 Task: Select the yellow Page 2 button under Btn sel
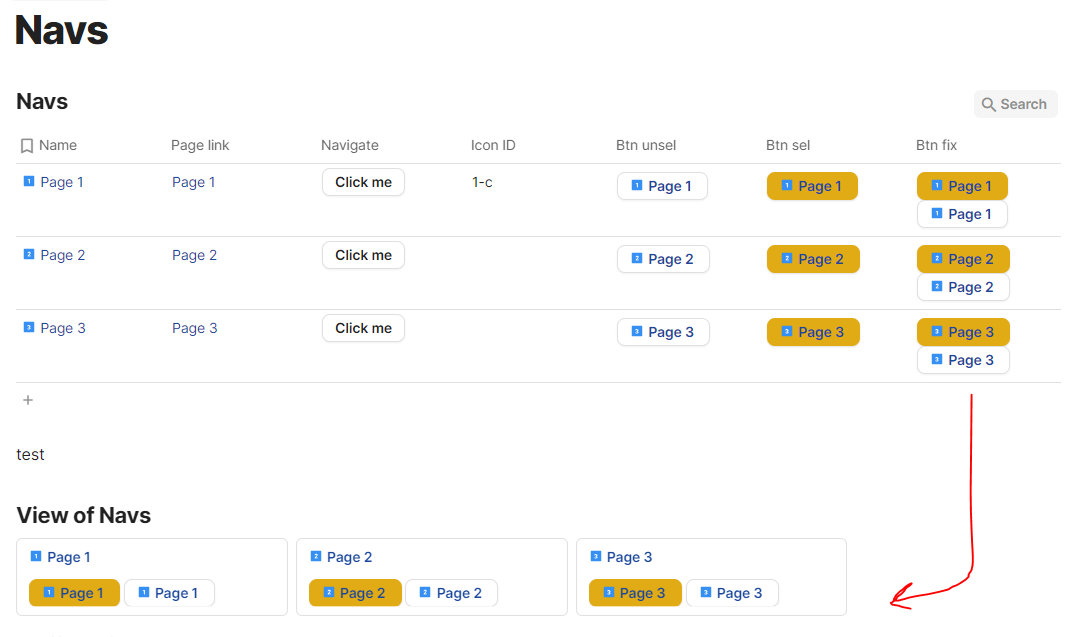click(x=813, y=259)
